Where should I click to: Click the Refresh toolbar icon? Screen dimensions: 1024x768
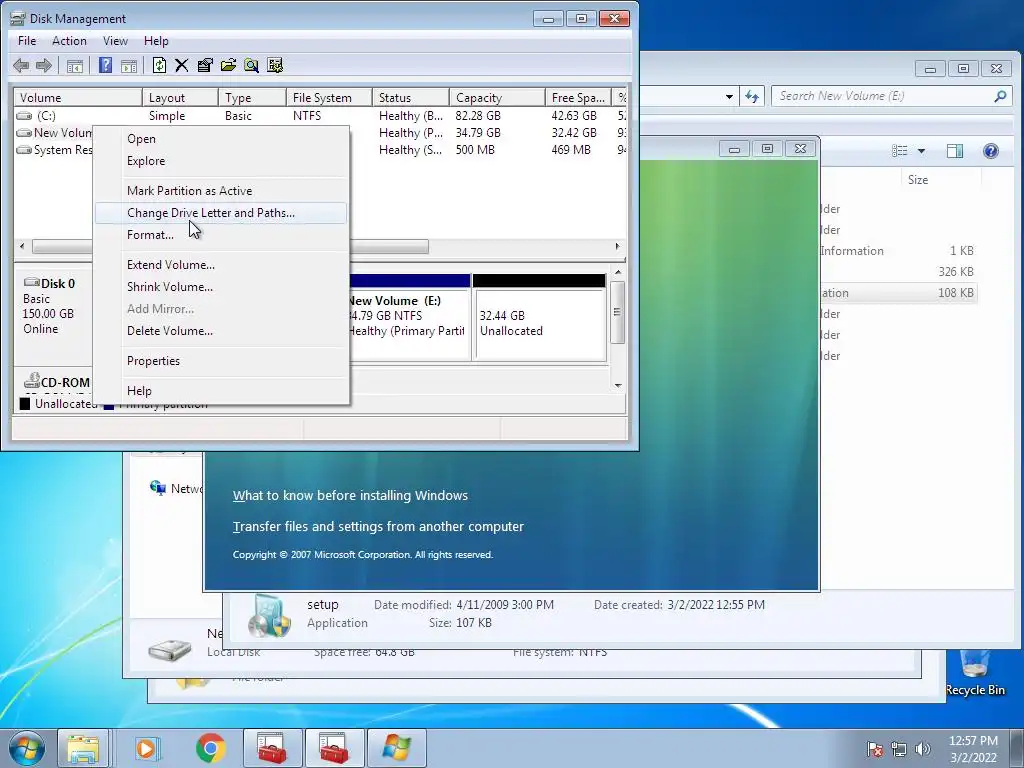pyautogui.click(x=159, y=65)
